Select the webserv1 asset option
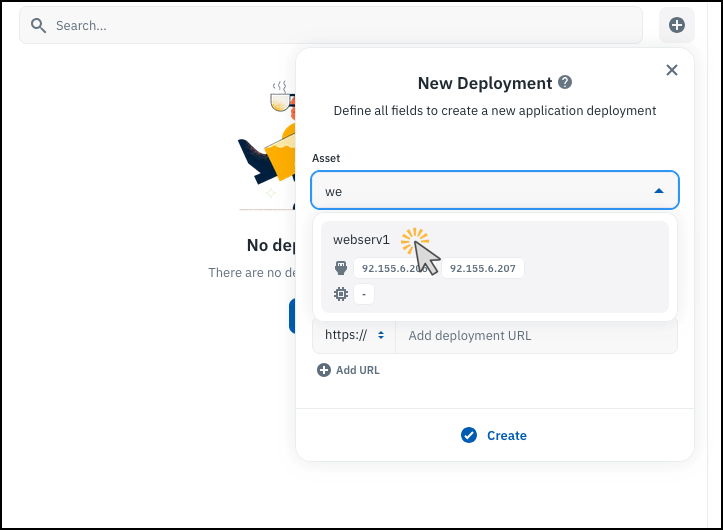The image size is (723, 530). (x=361, y=240)
